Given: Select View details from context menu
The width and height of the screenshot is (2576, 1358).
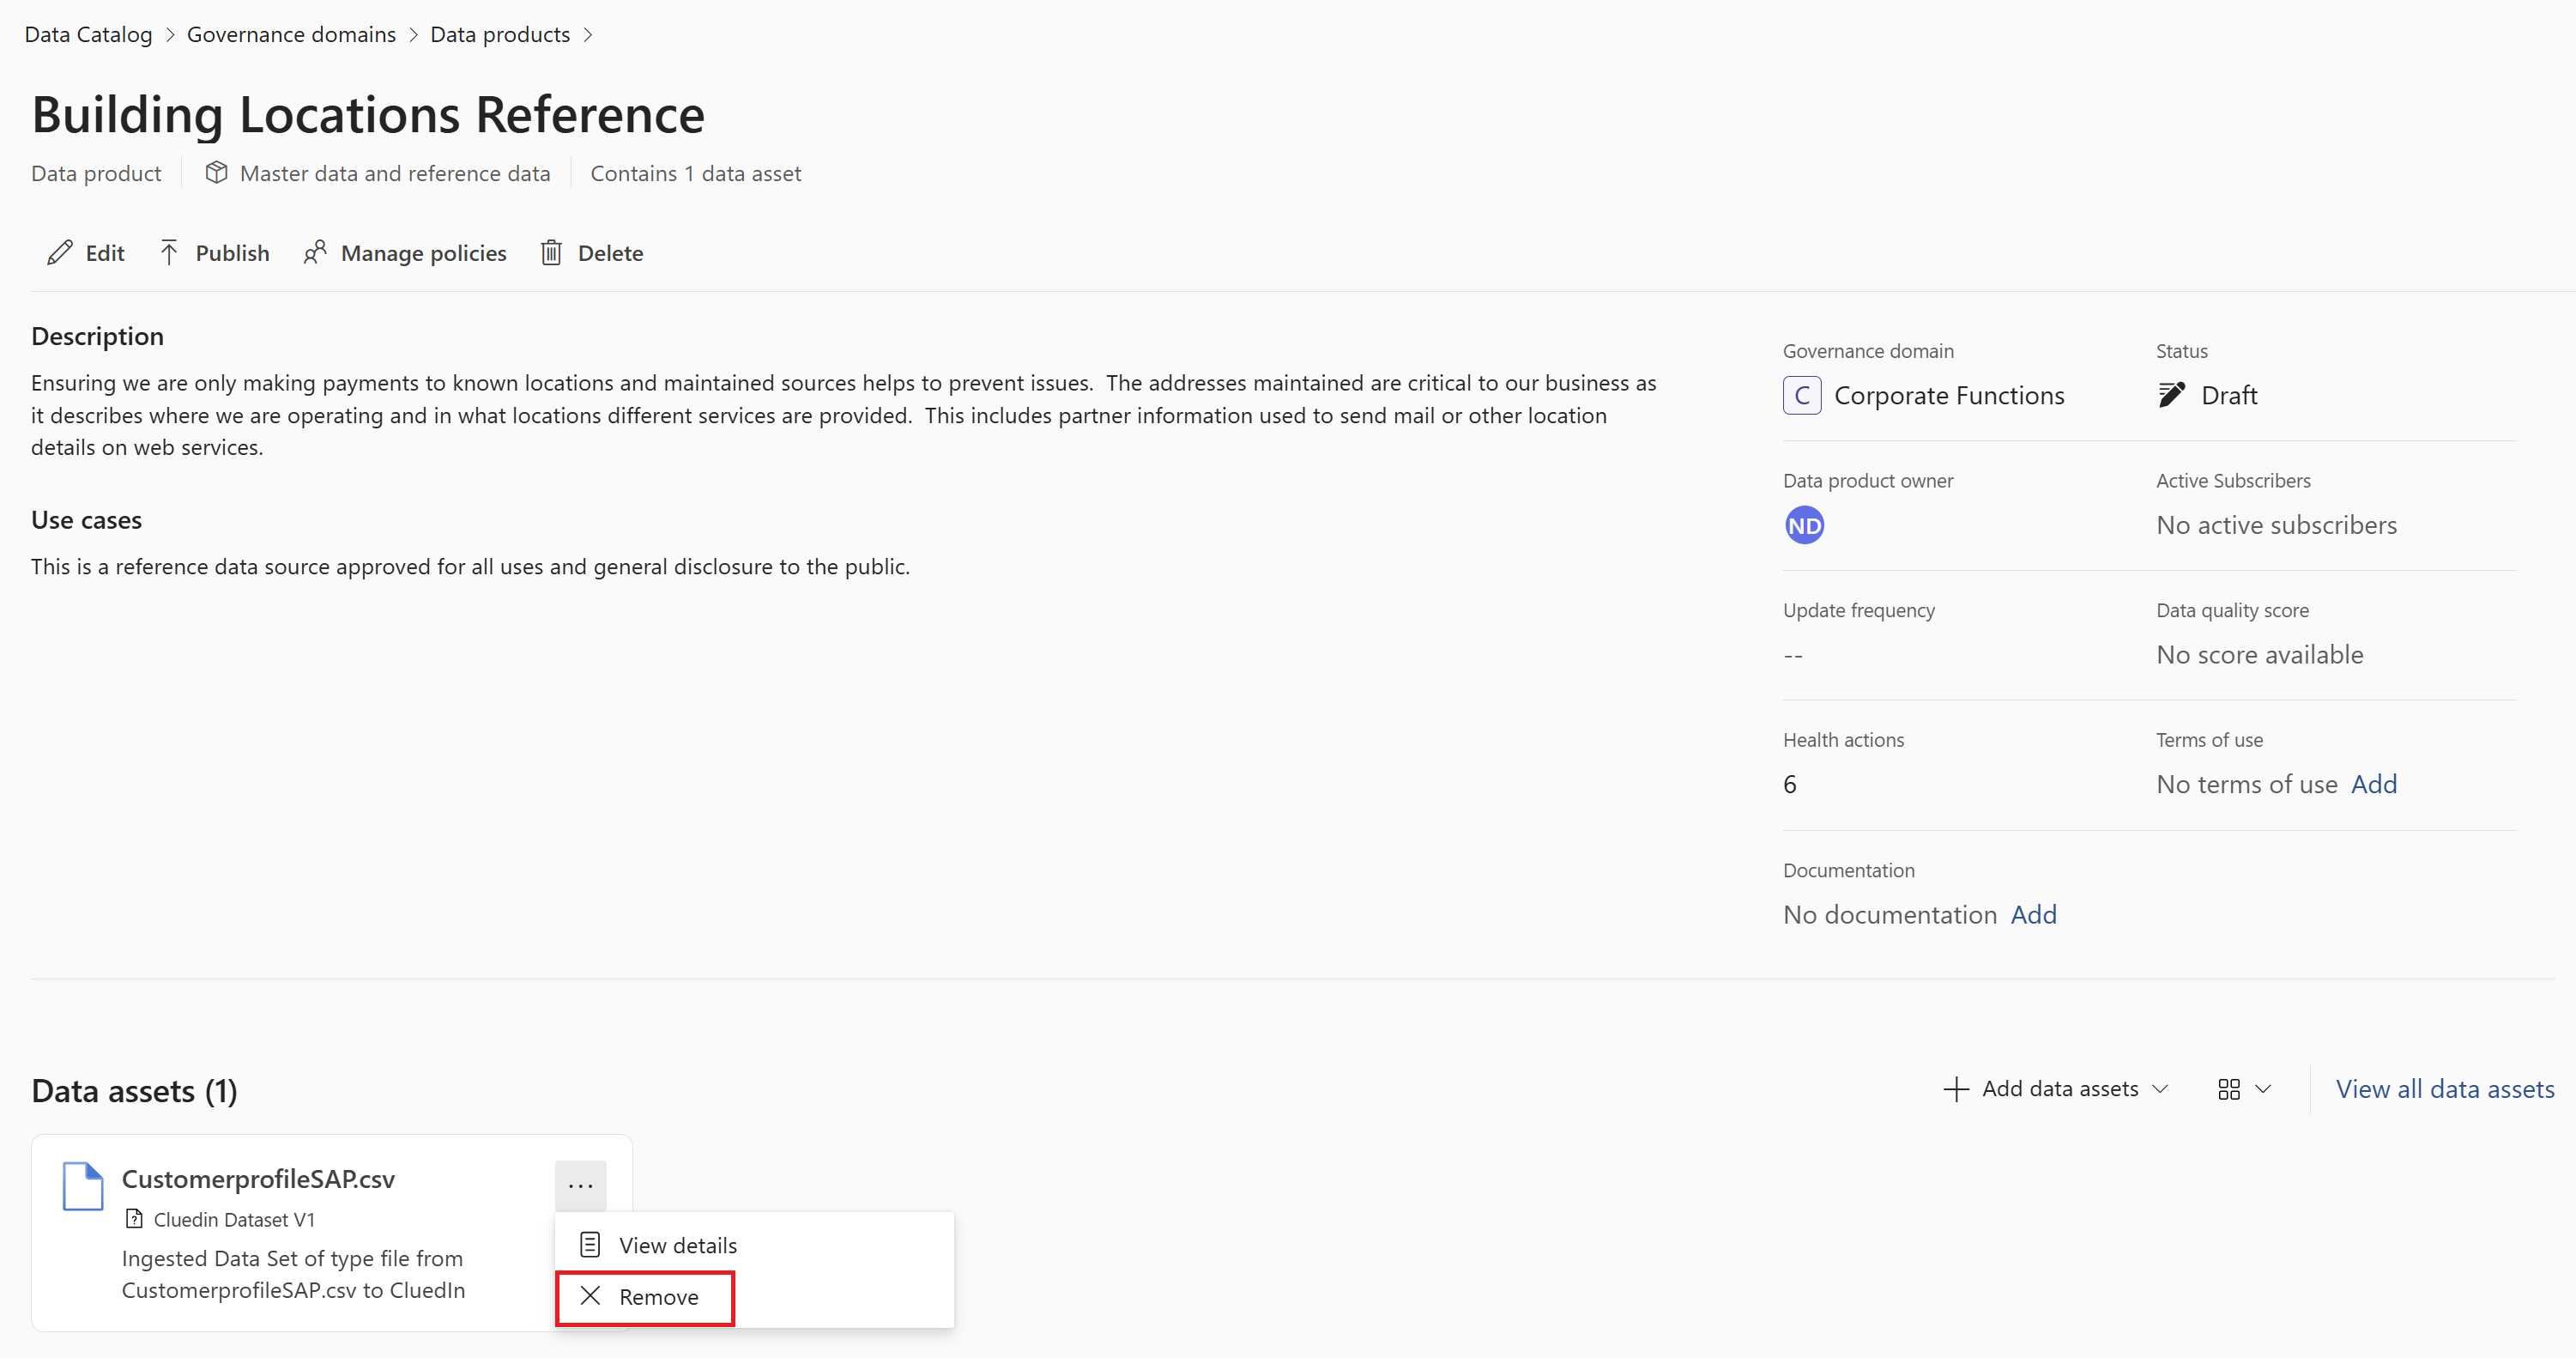Looking at the screenshot, I should 677,1245.
